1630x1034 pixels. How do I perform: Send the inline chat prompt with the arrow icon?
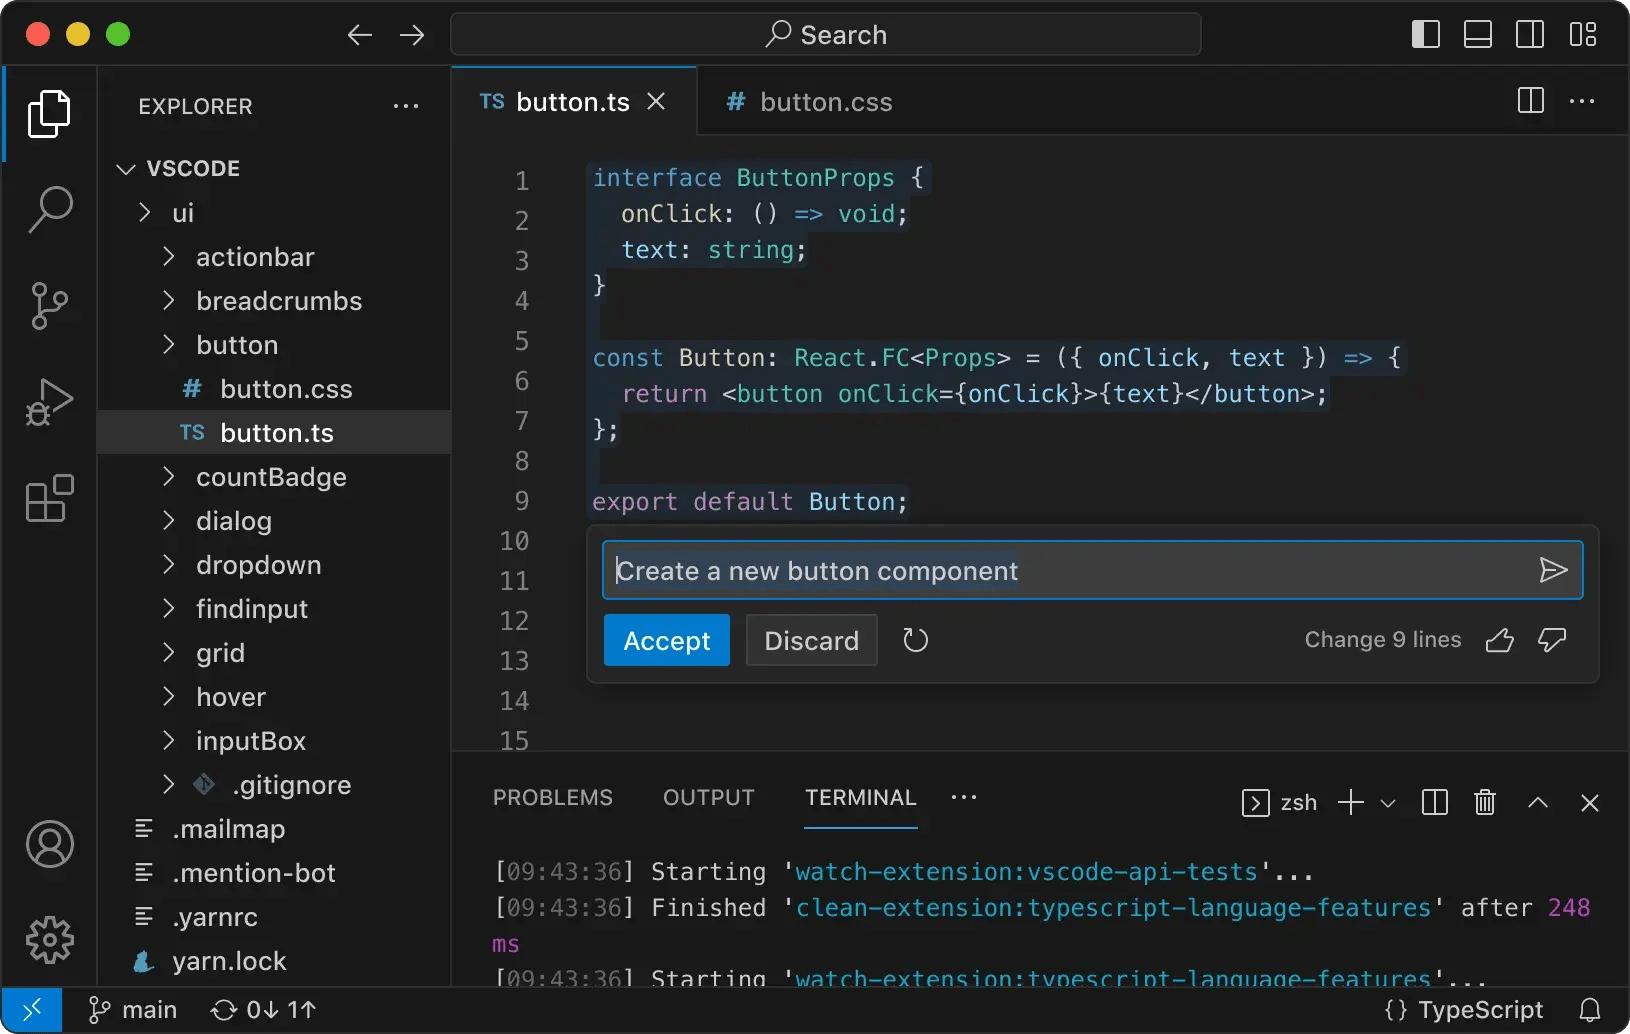(1553, 570)
